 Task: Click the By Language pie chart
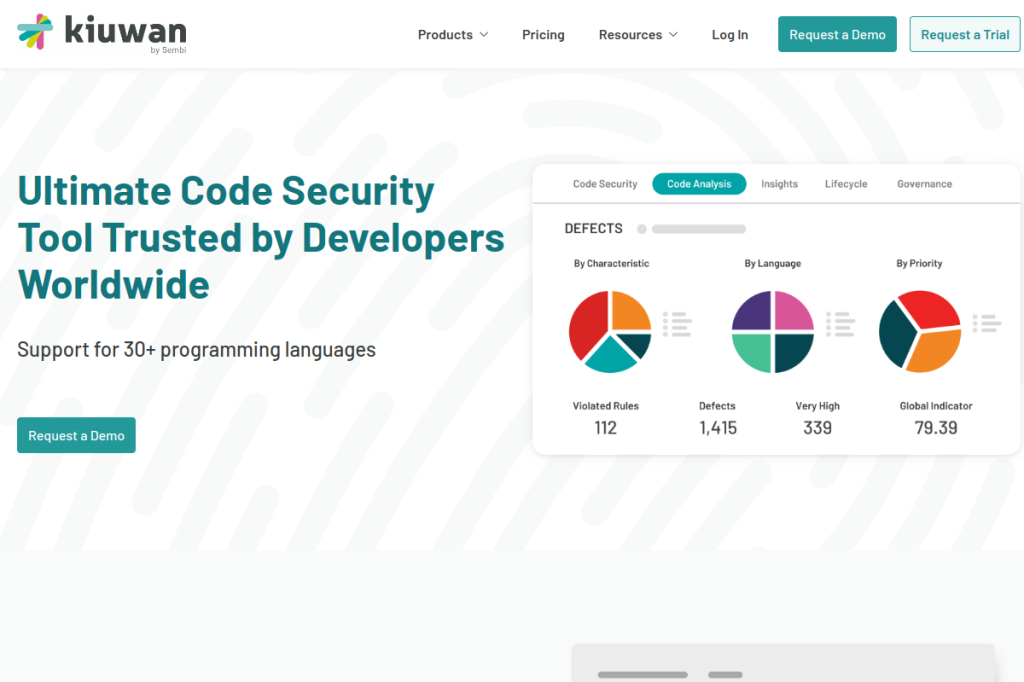point(773,332)
